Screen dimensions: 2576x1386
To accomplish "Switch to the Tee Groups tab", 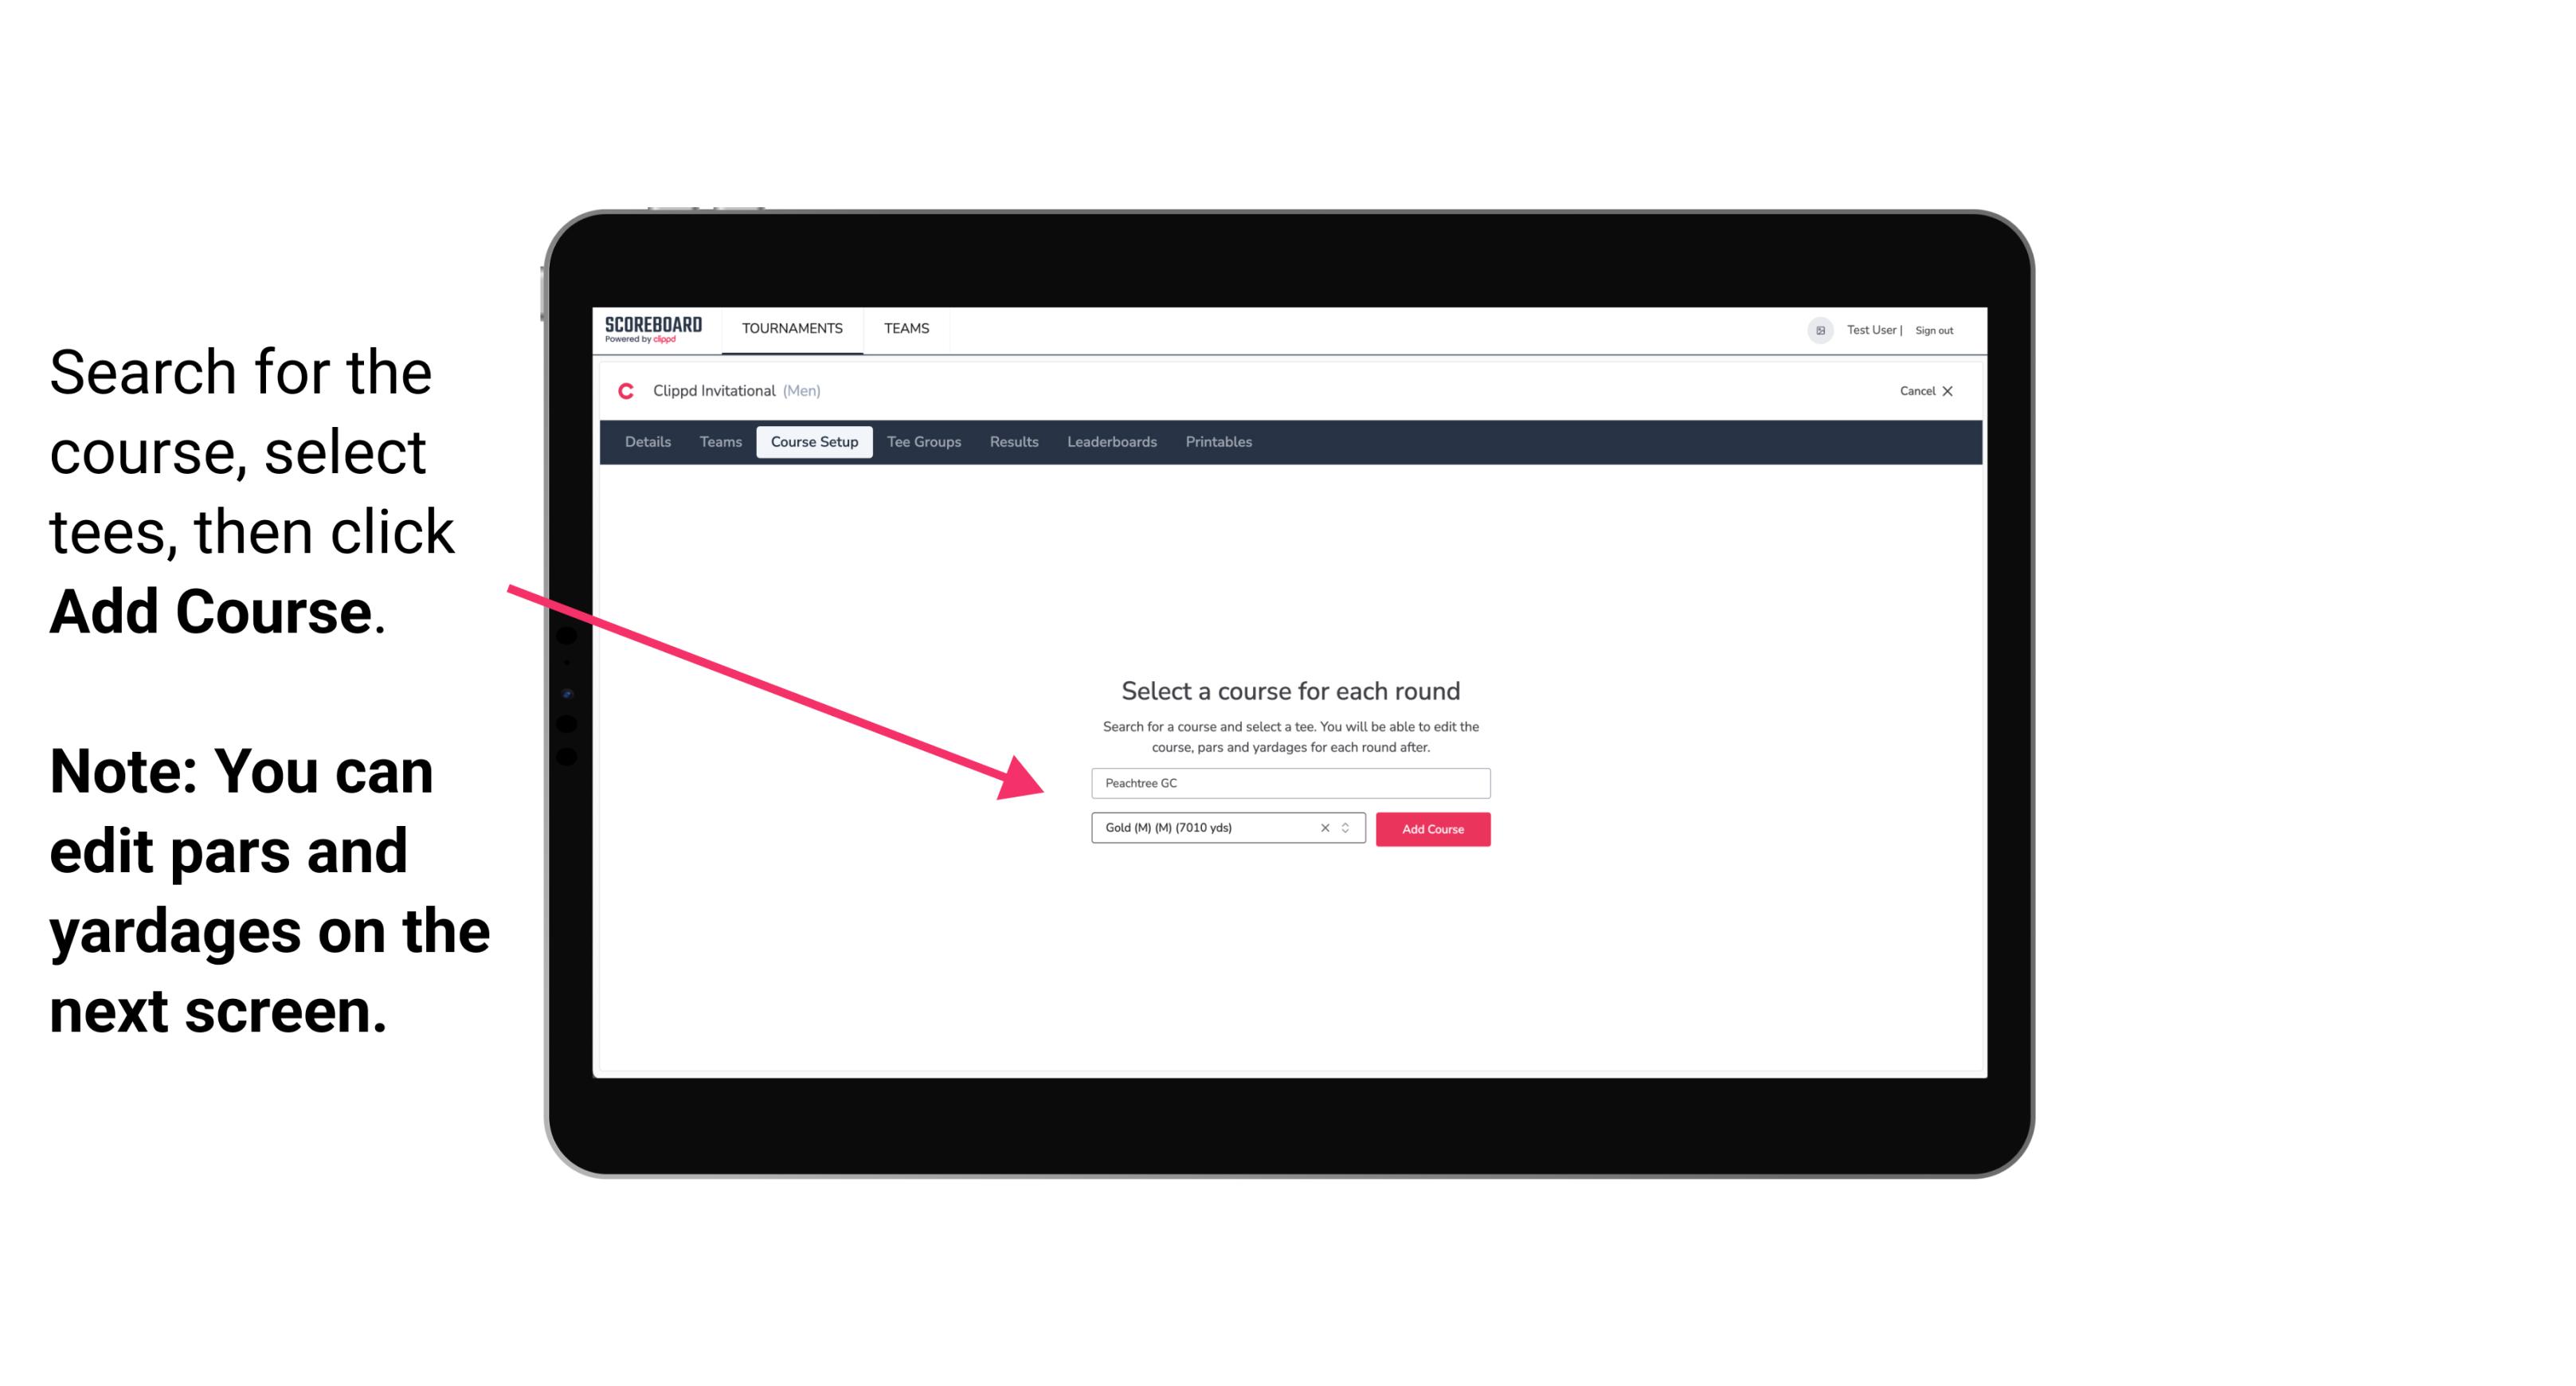I will (x=923, y=442).
